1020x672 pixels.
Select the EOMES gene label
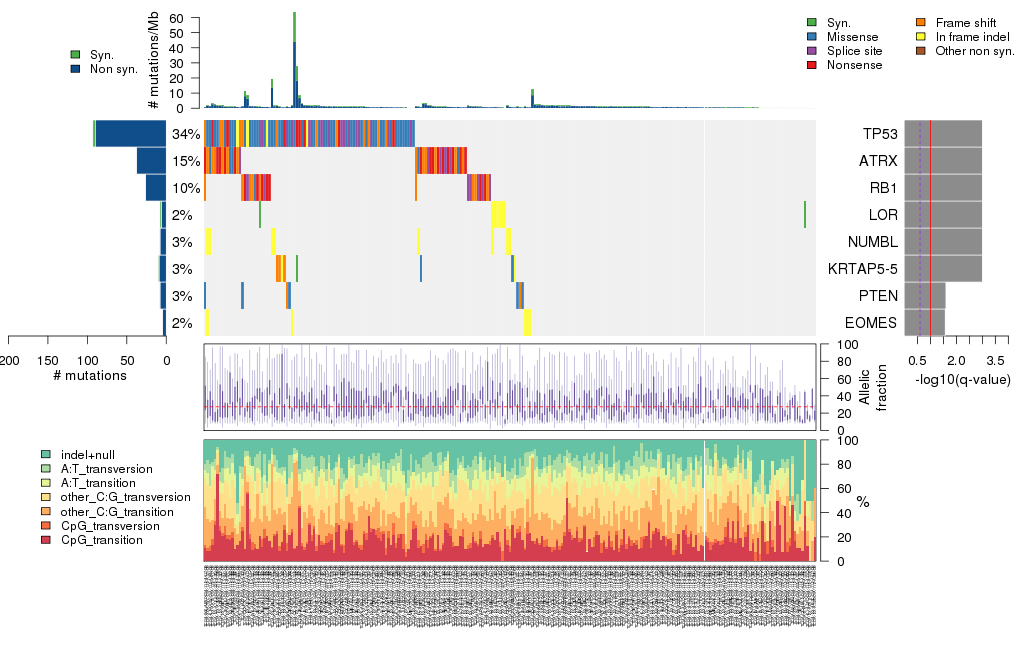pyautogui.click(x=871, y=323)
